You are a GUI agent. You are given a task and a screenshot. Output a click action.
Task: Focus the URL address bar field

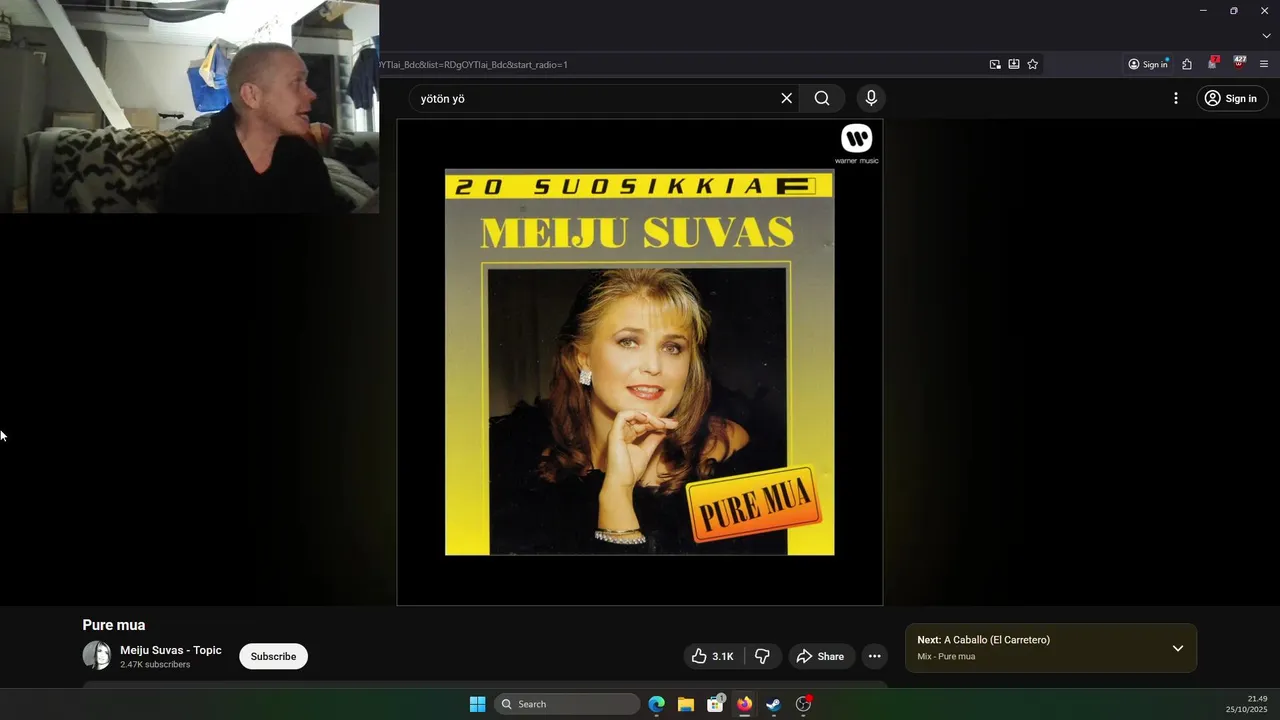[680, 64]
